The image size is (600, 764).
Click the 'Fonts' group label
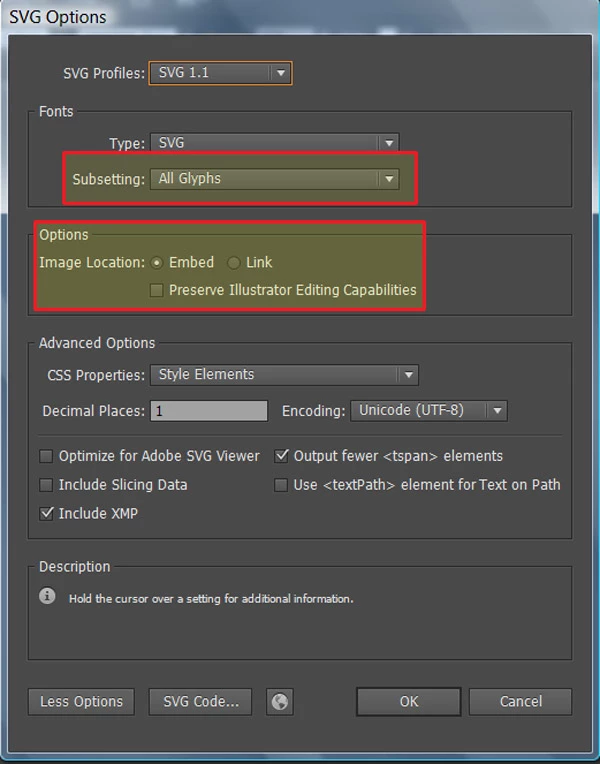coord(56,112)
